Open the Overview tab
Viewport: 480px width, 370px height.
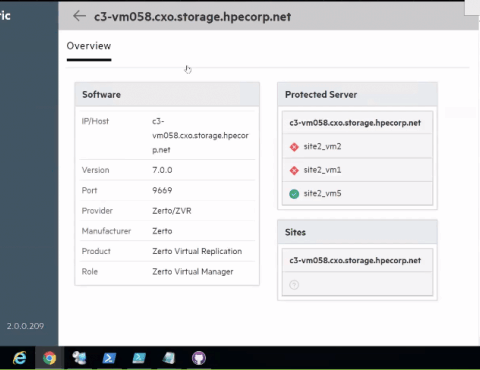click(x=89, y=46)
